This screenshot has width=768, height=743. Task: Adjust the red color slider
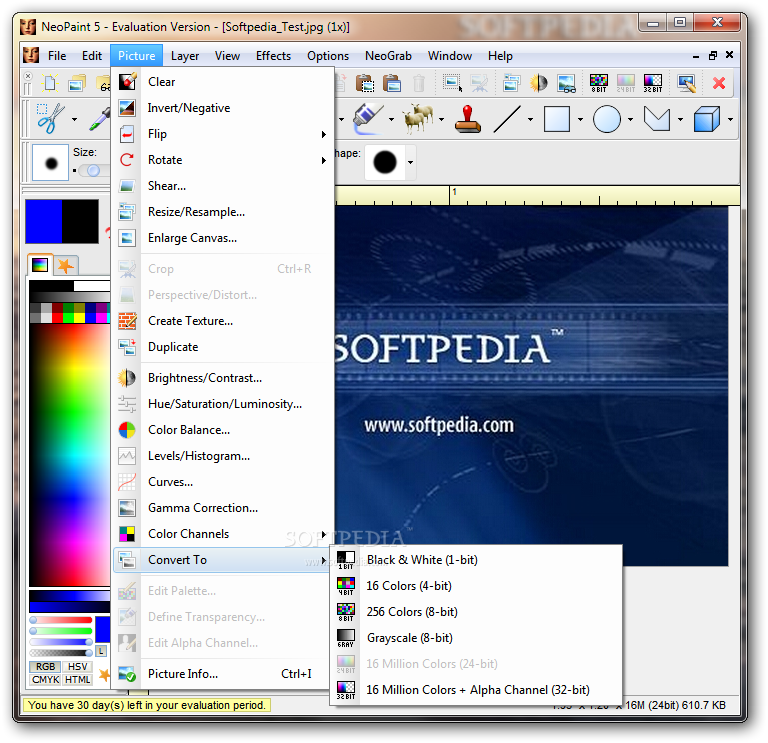tap(61, 620)
